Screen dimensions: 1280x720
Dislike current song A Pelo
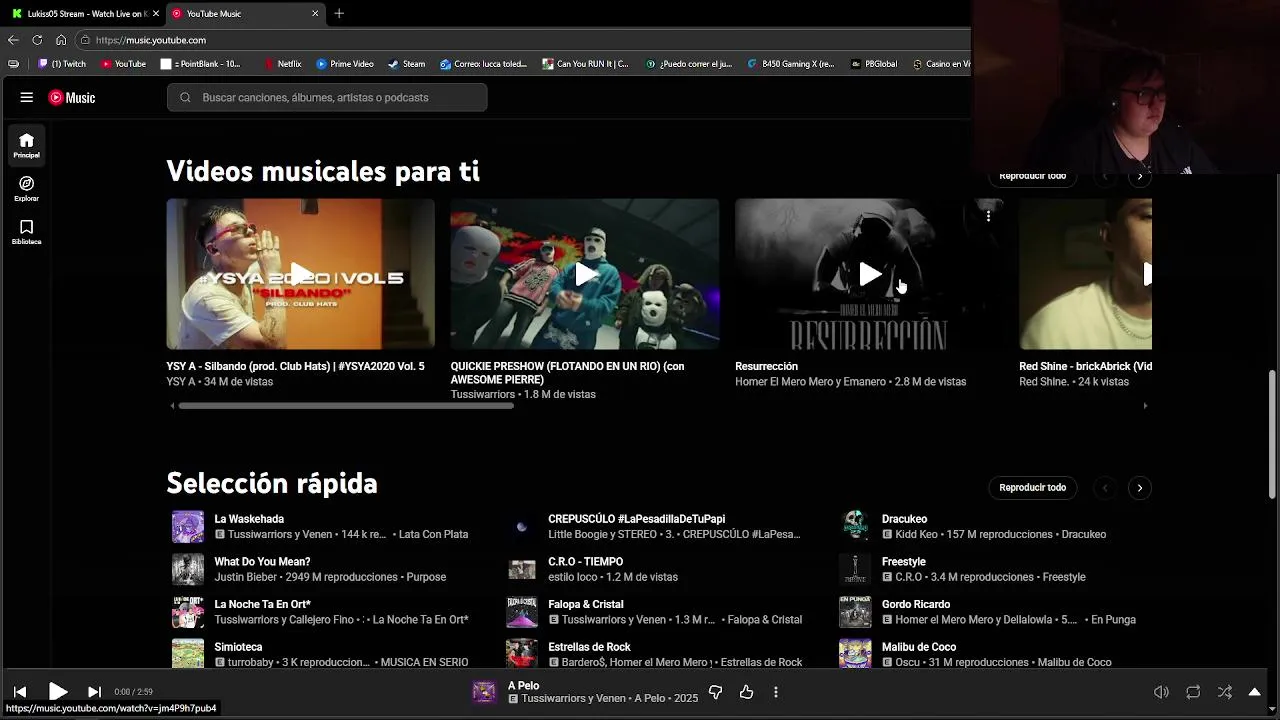[715, 692]
